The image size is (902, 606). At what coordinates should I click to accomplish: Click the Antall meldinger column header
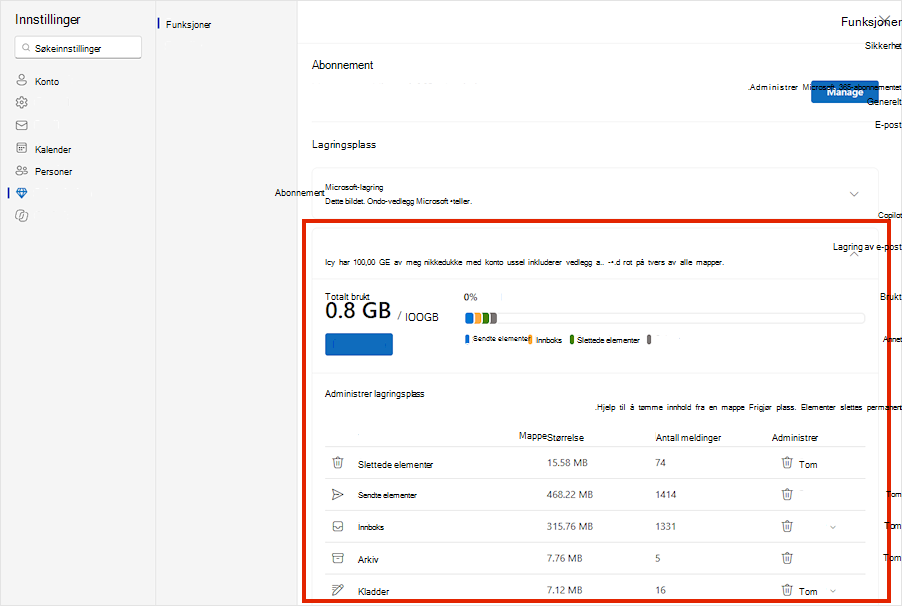(688, 438)
